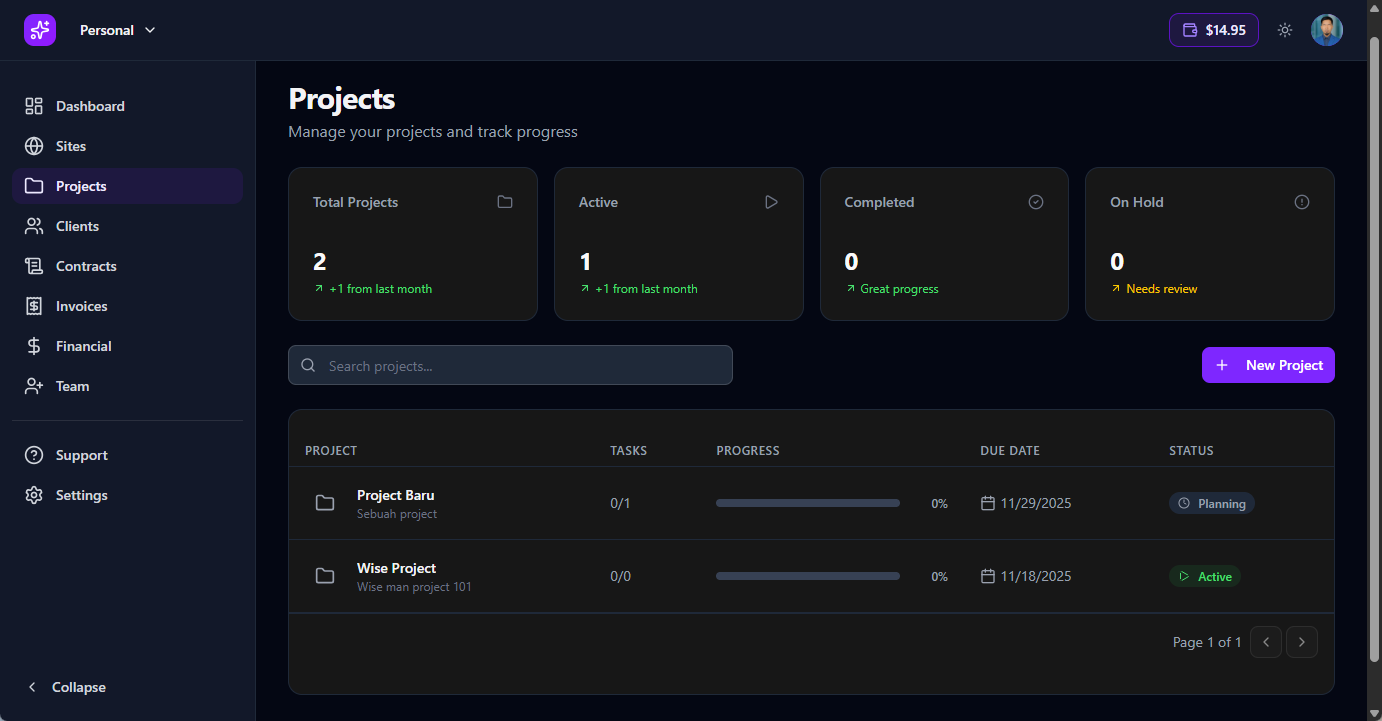1382x721 pixels.
Task: Open Dashboard from the sidebar
Action: point(90,106)
